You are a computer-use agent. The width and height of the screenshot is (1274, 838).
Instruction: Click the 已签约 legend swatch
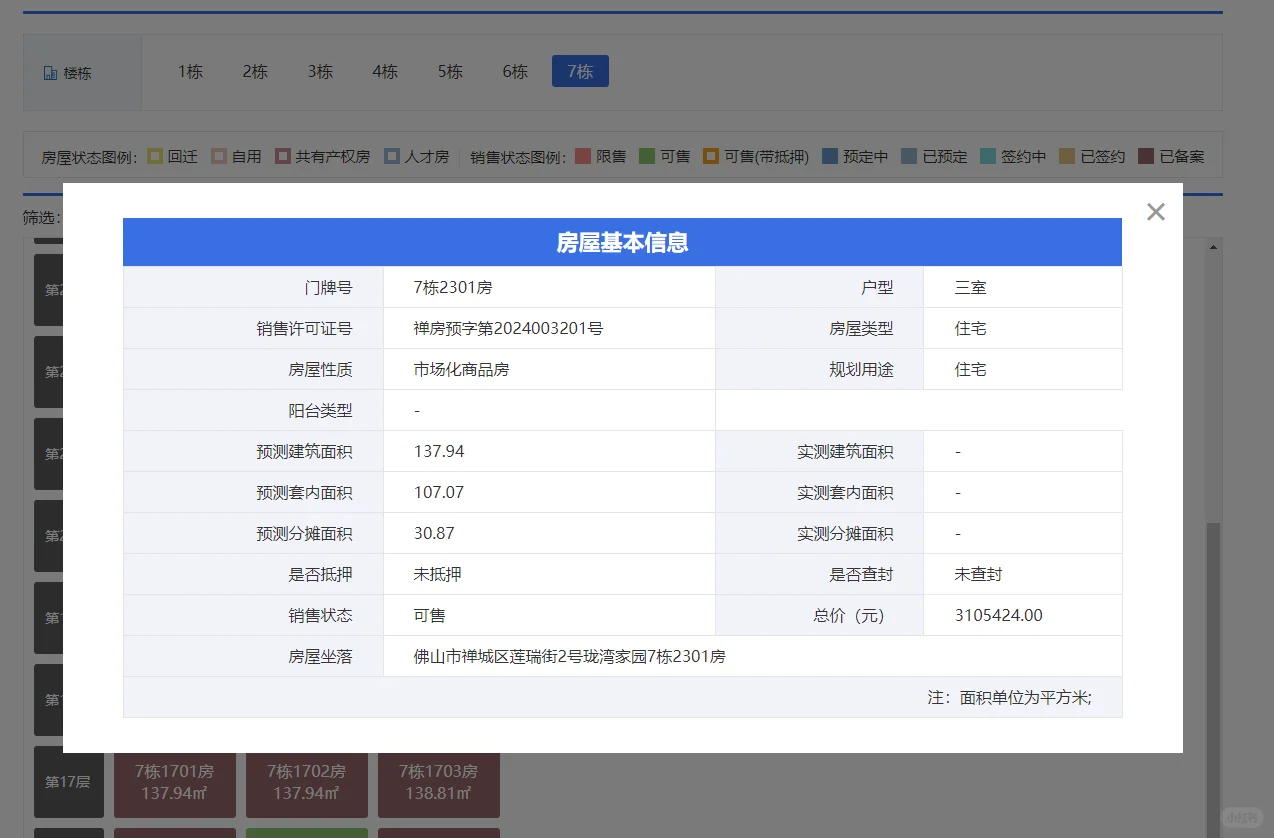pyautogui.click(x=1067, y=156)
